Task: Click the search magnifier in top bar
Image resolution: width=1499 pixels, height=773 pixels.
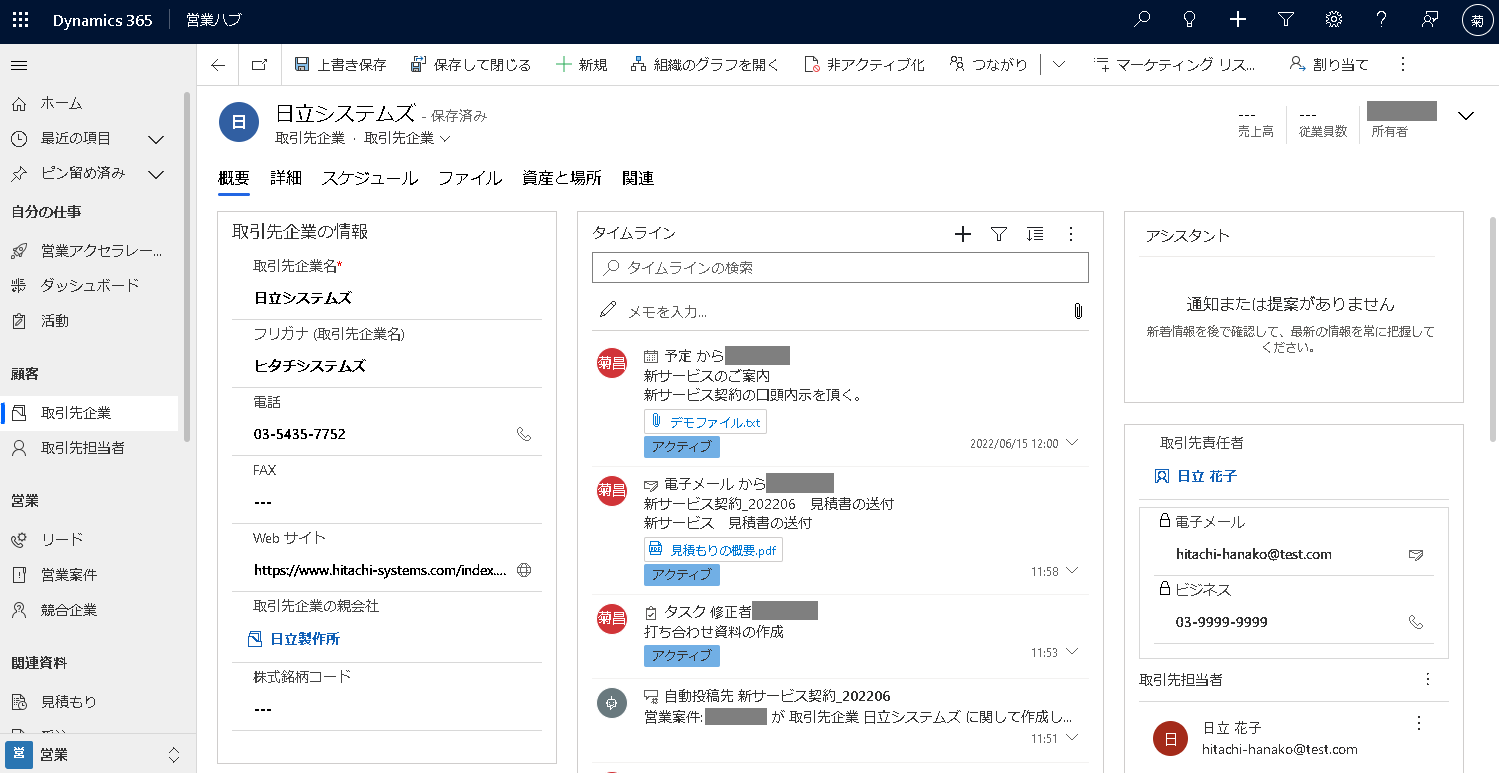Action: click(x=1142, y=19)
